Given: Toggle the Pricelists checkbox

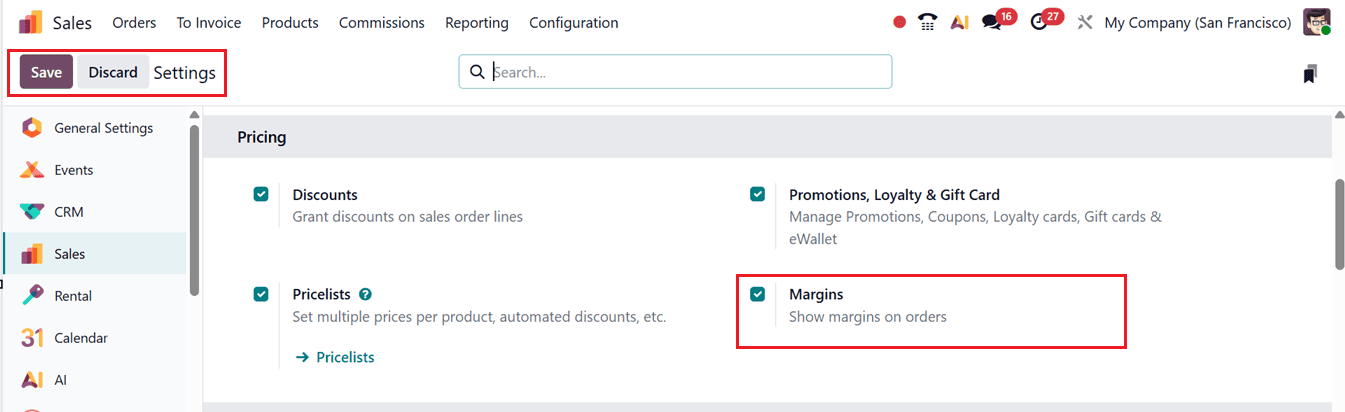Looking at the screenshot, I should (x=261, y=294).
